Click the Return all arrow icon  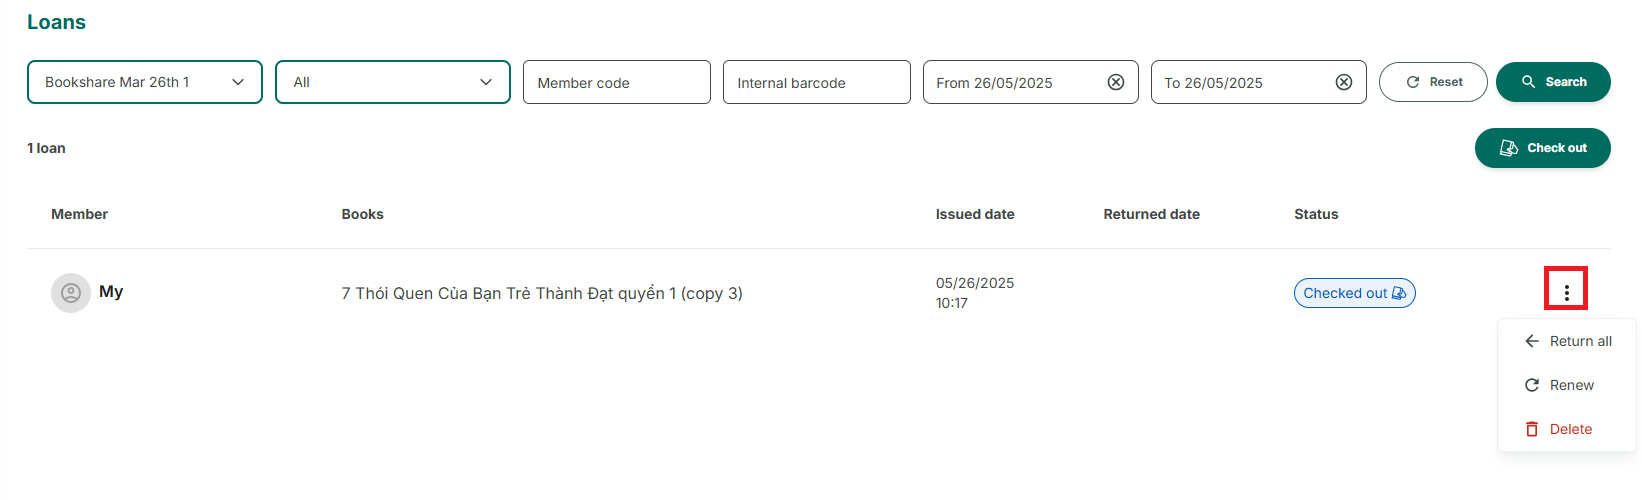click(x=1531, y=341)
